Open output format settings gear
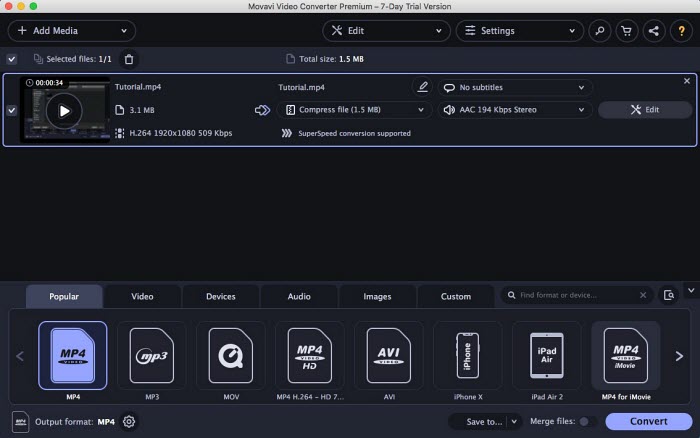Screen dimensions: 700x438 [x=129, y=421]
